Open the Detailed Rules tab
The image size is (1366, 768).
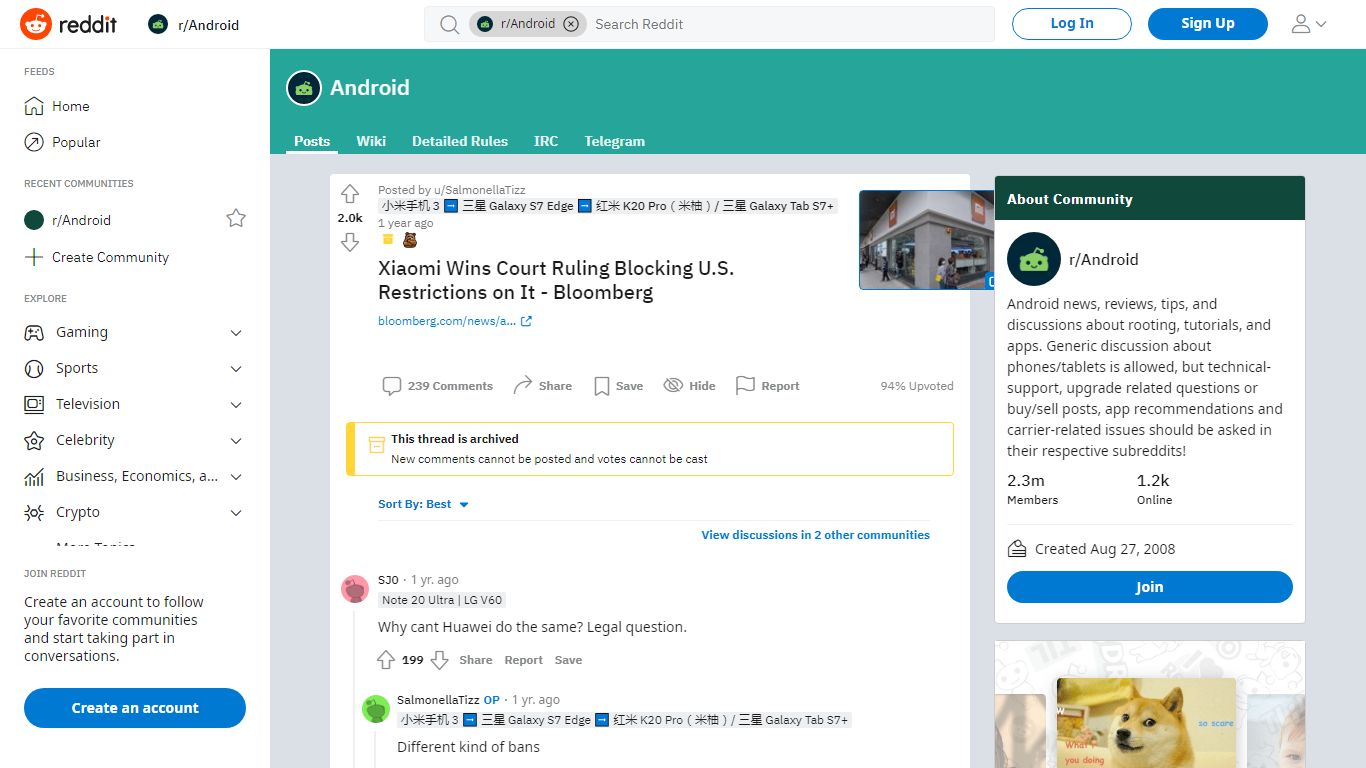pos(460,141)
